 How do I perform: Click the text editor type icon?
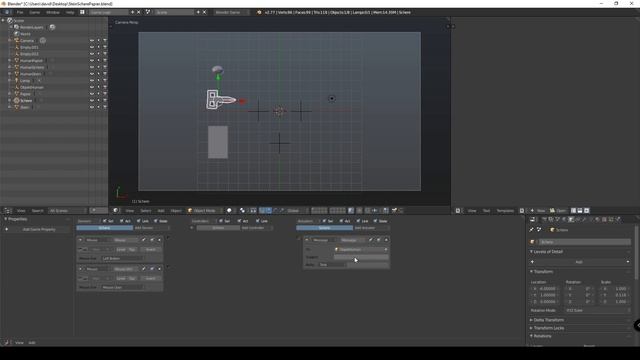pyautogui.click(x=458, y=211)
